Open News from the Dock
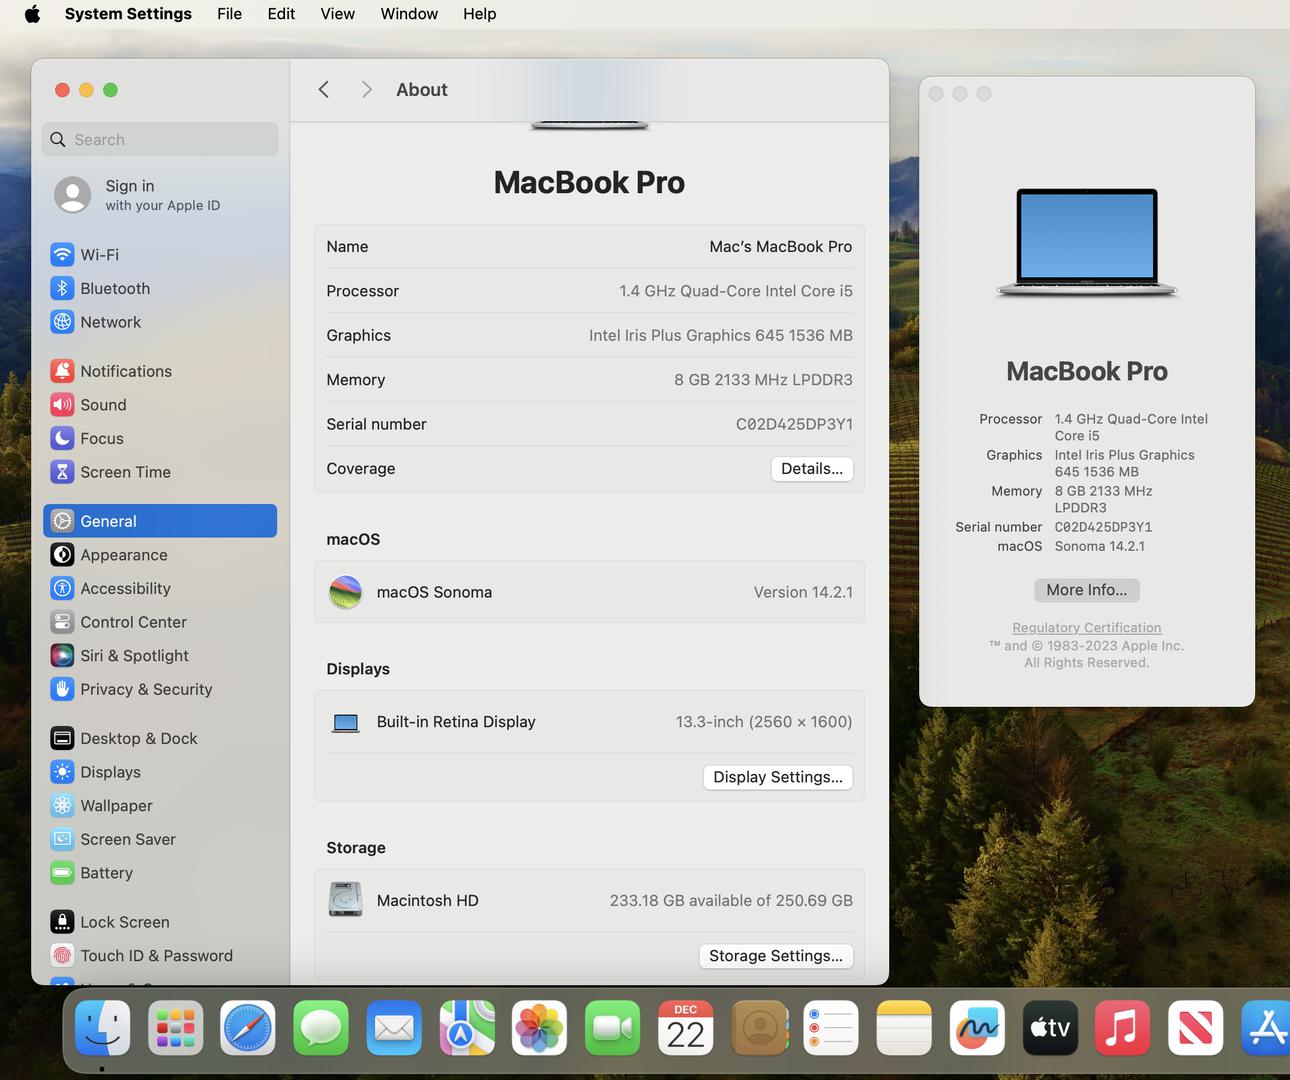Viewport: 1290px width, 1080px height. click(x=1196, y=1028)
